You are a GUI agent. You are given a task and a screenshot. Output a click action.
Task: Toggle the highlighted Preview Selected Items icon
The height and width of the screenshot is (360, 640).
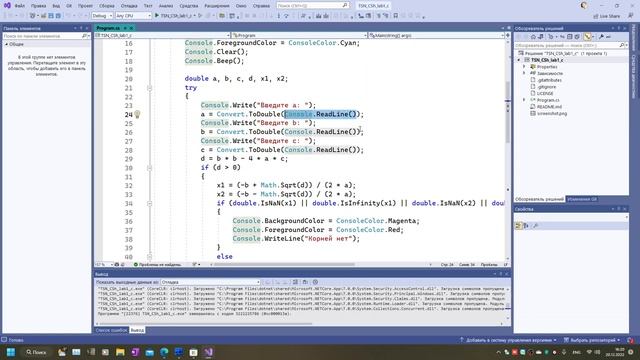pos(587,37)
